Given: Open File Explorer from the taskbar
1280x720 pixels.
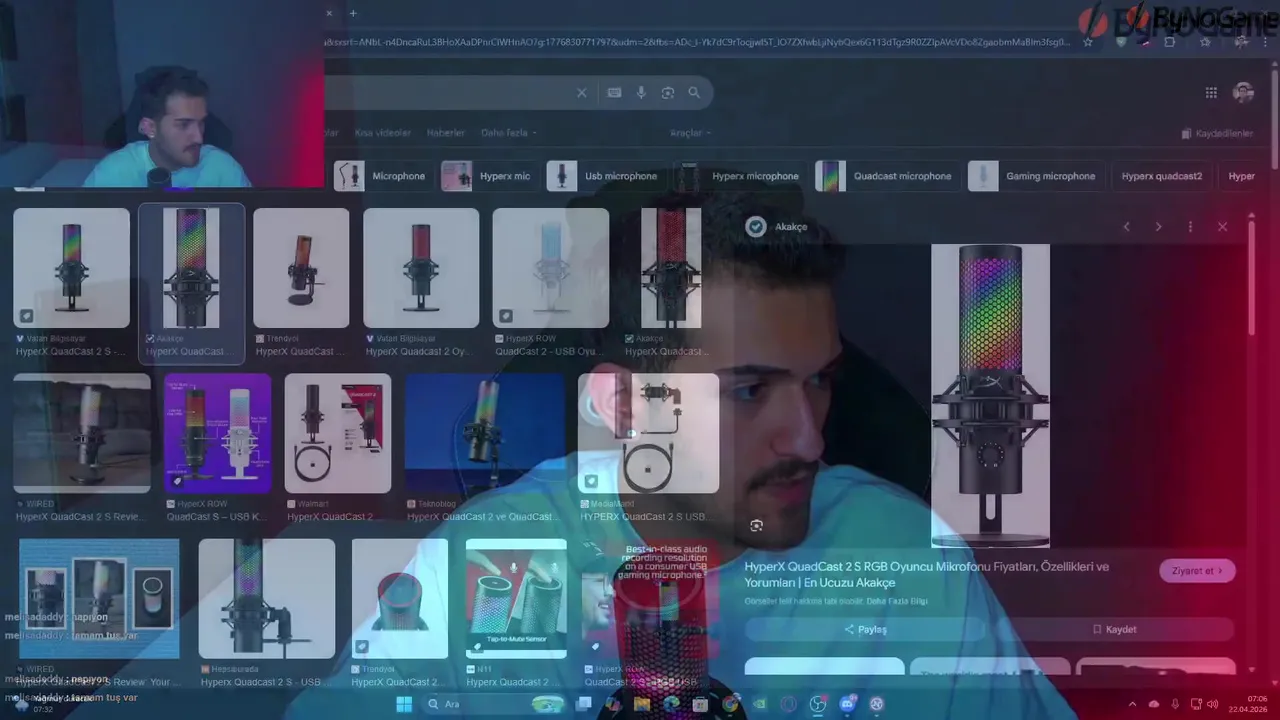Looking at the screenshot, I should point(642,704).
